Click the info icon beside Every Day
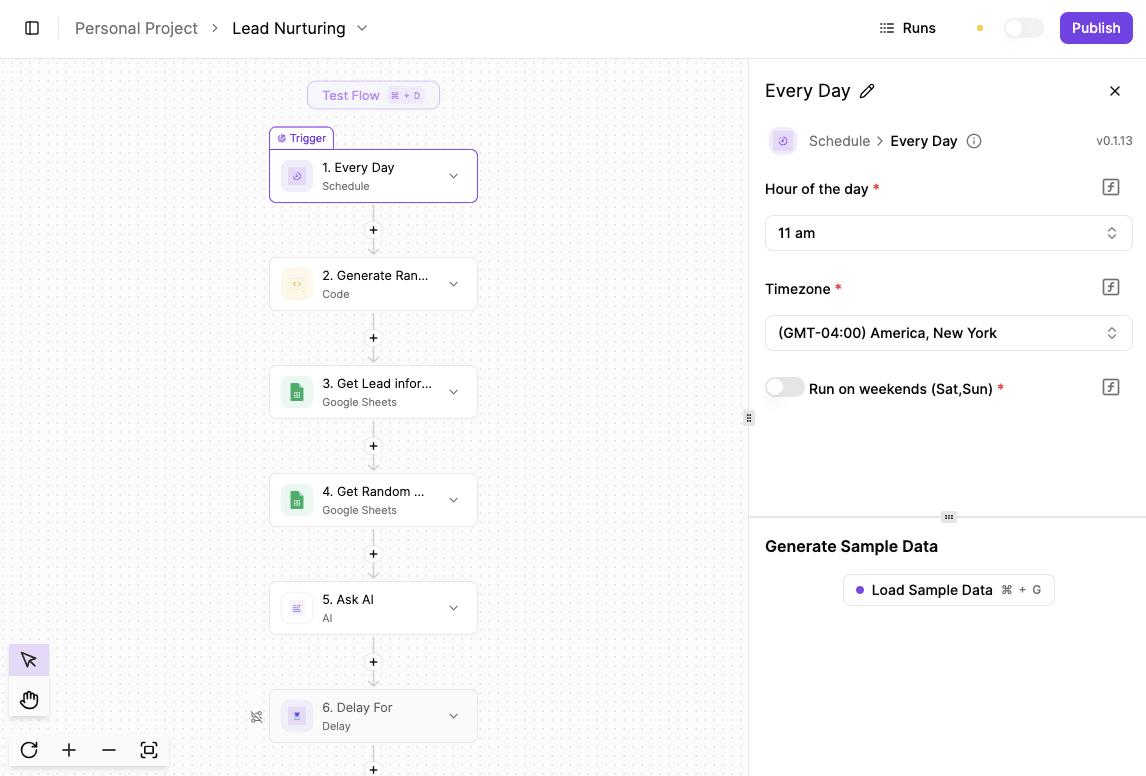This screenshot has height=776, width=1146. tap(973, 141)
